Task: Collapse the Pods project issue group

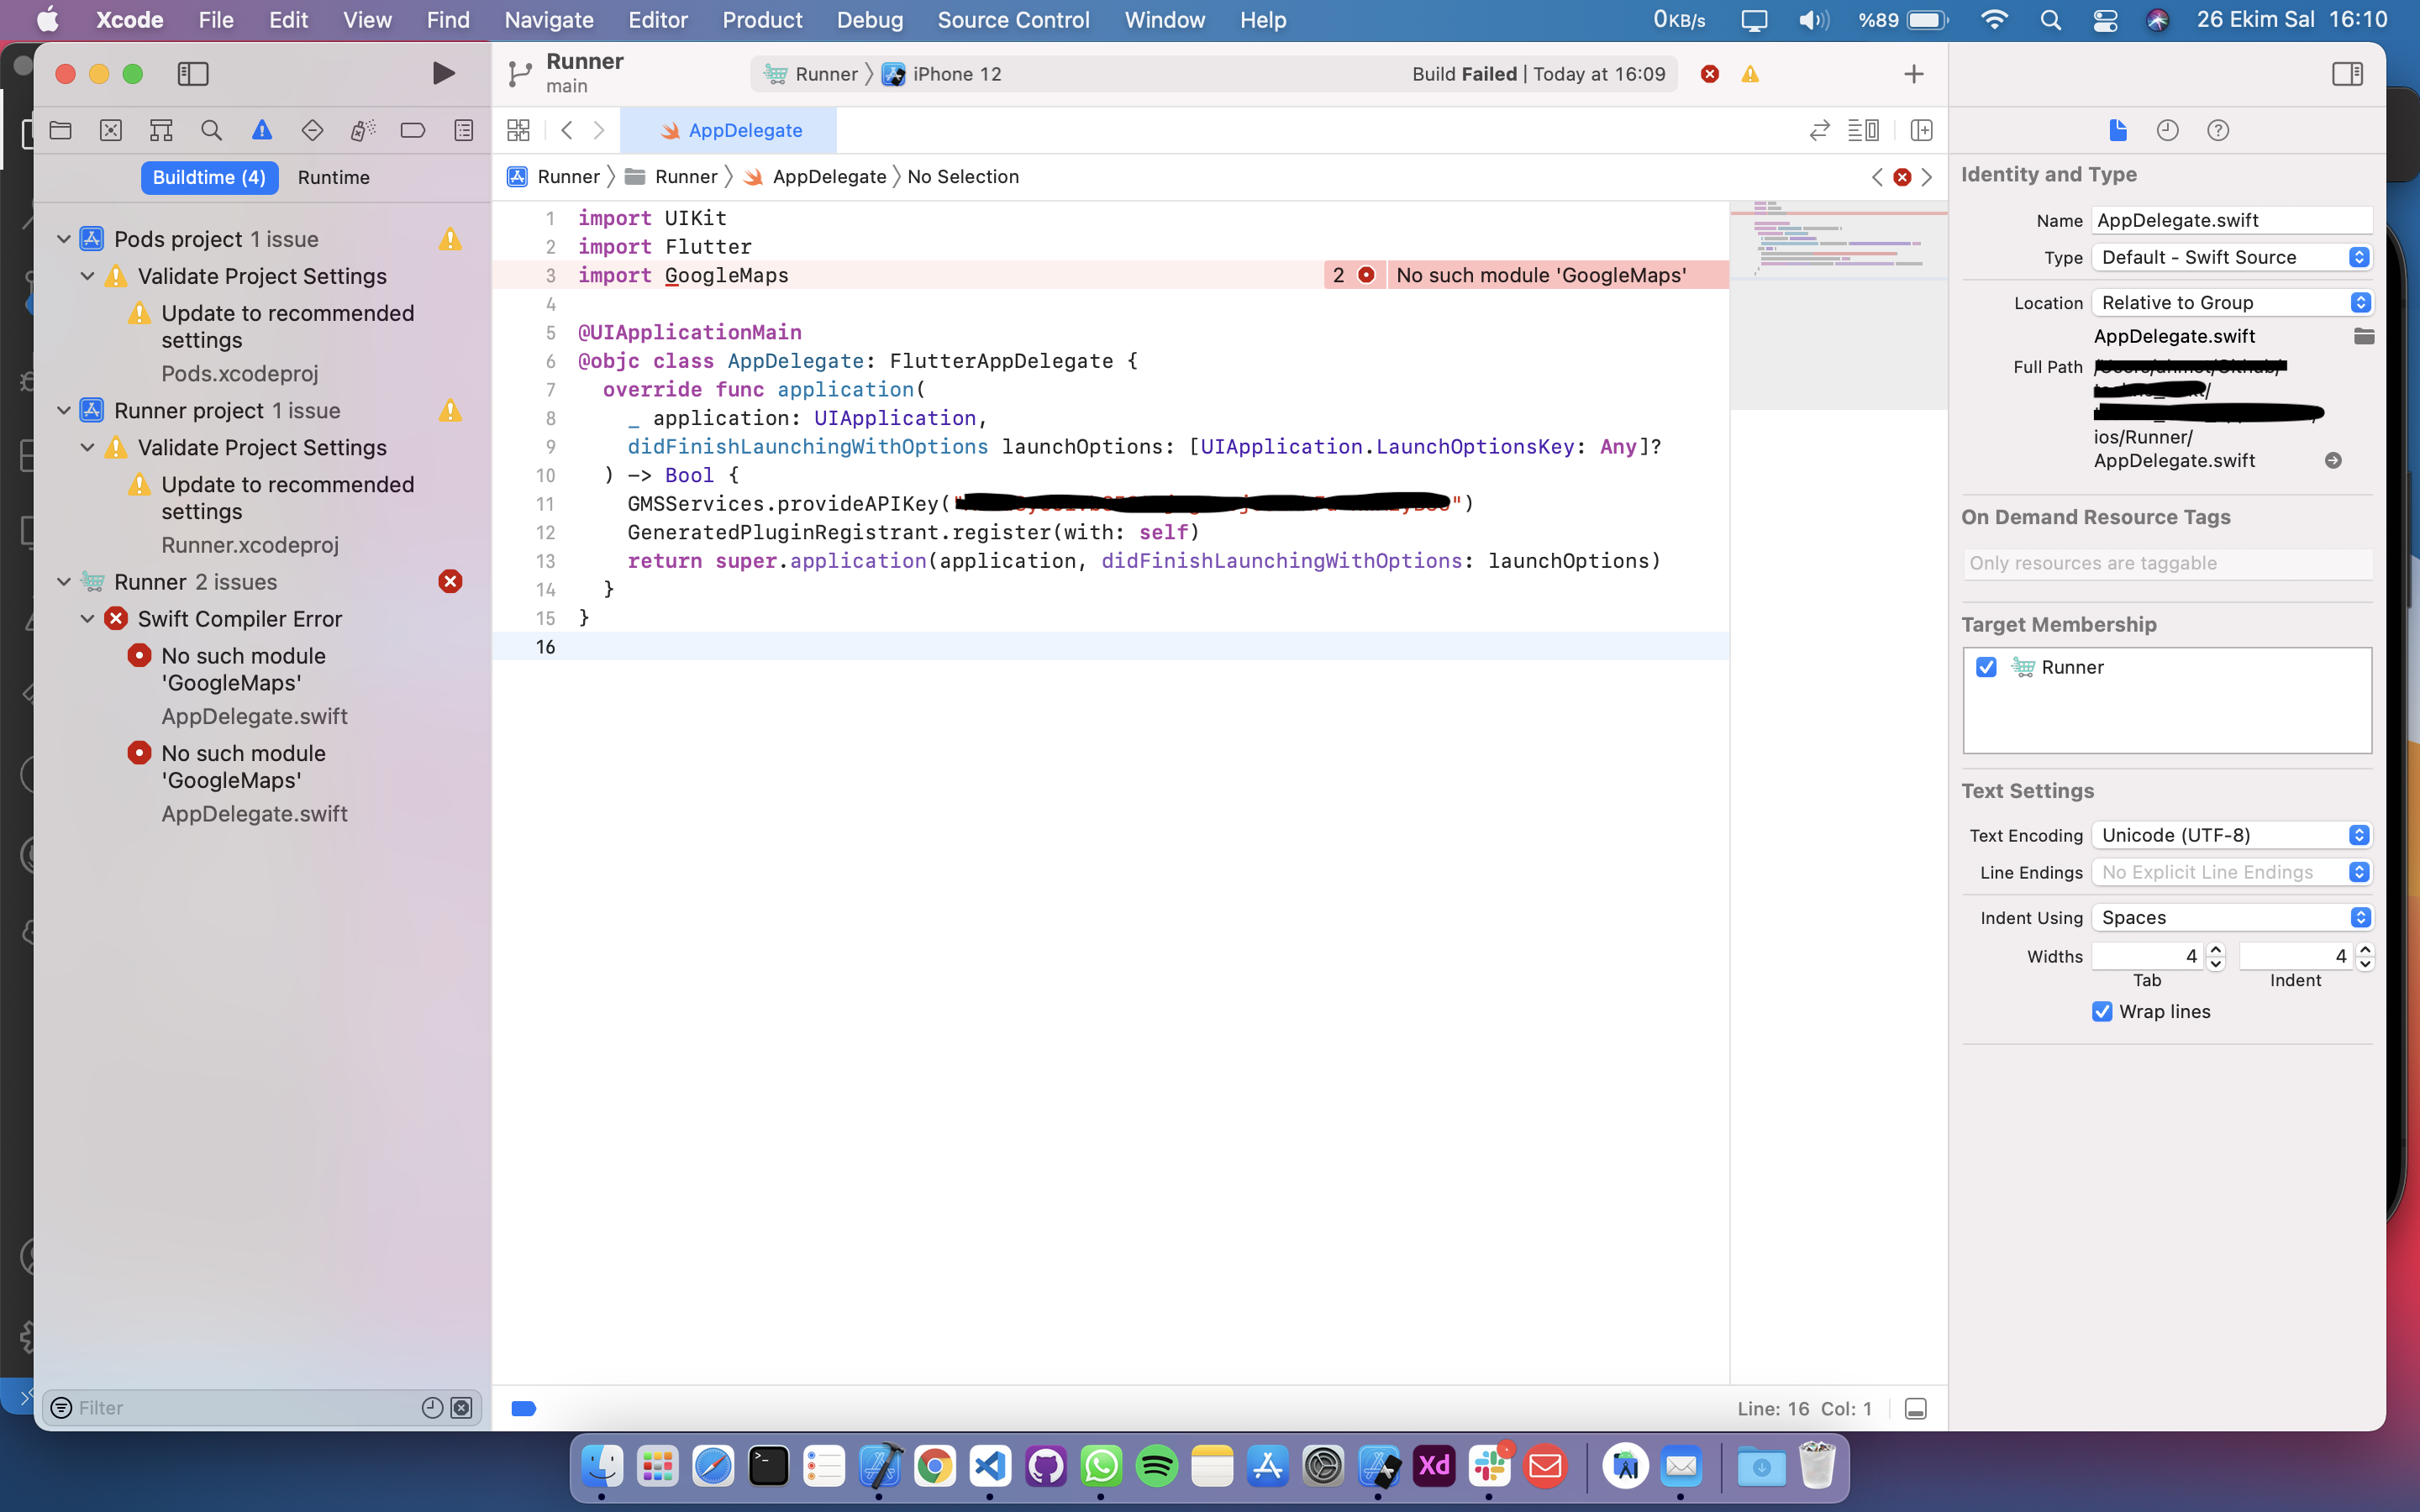Action: (63, 239)
